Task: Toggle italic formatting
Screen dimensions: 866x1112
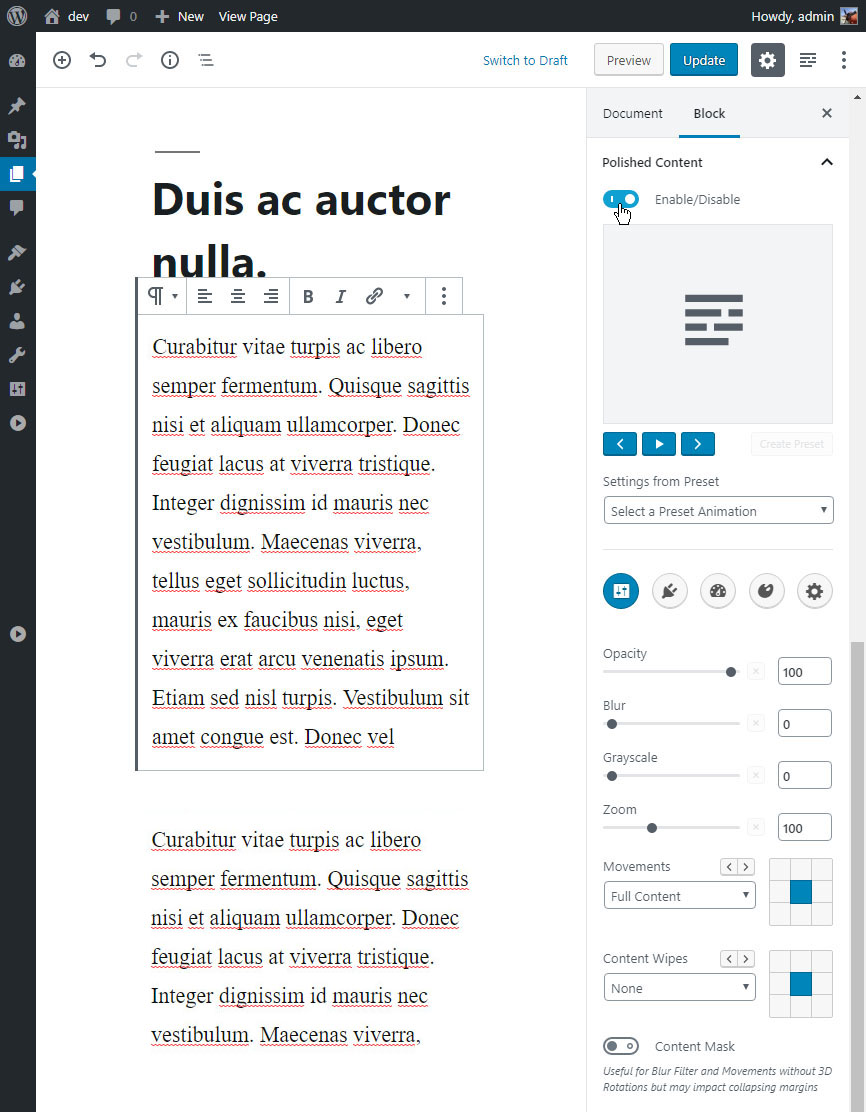Action: [340, 296]
